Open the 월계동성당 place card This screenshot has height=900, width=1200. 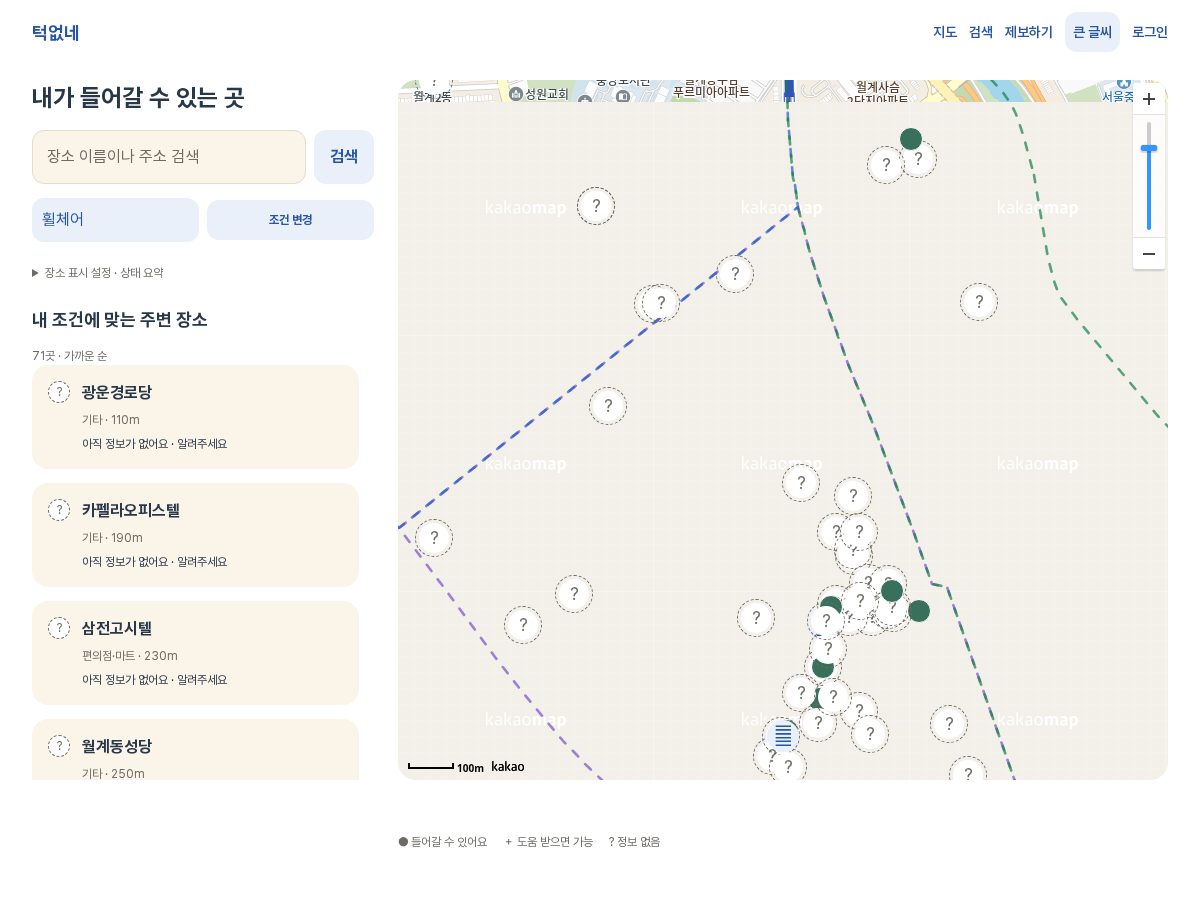click(195, 750)
